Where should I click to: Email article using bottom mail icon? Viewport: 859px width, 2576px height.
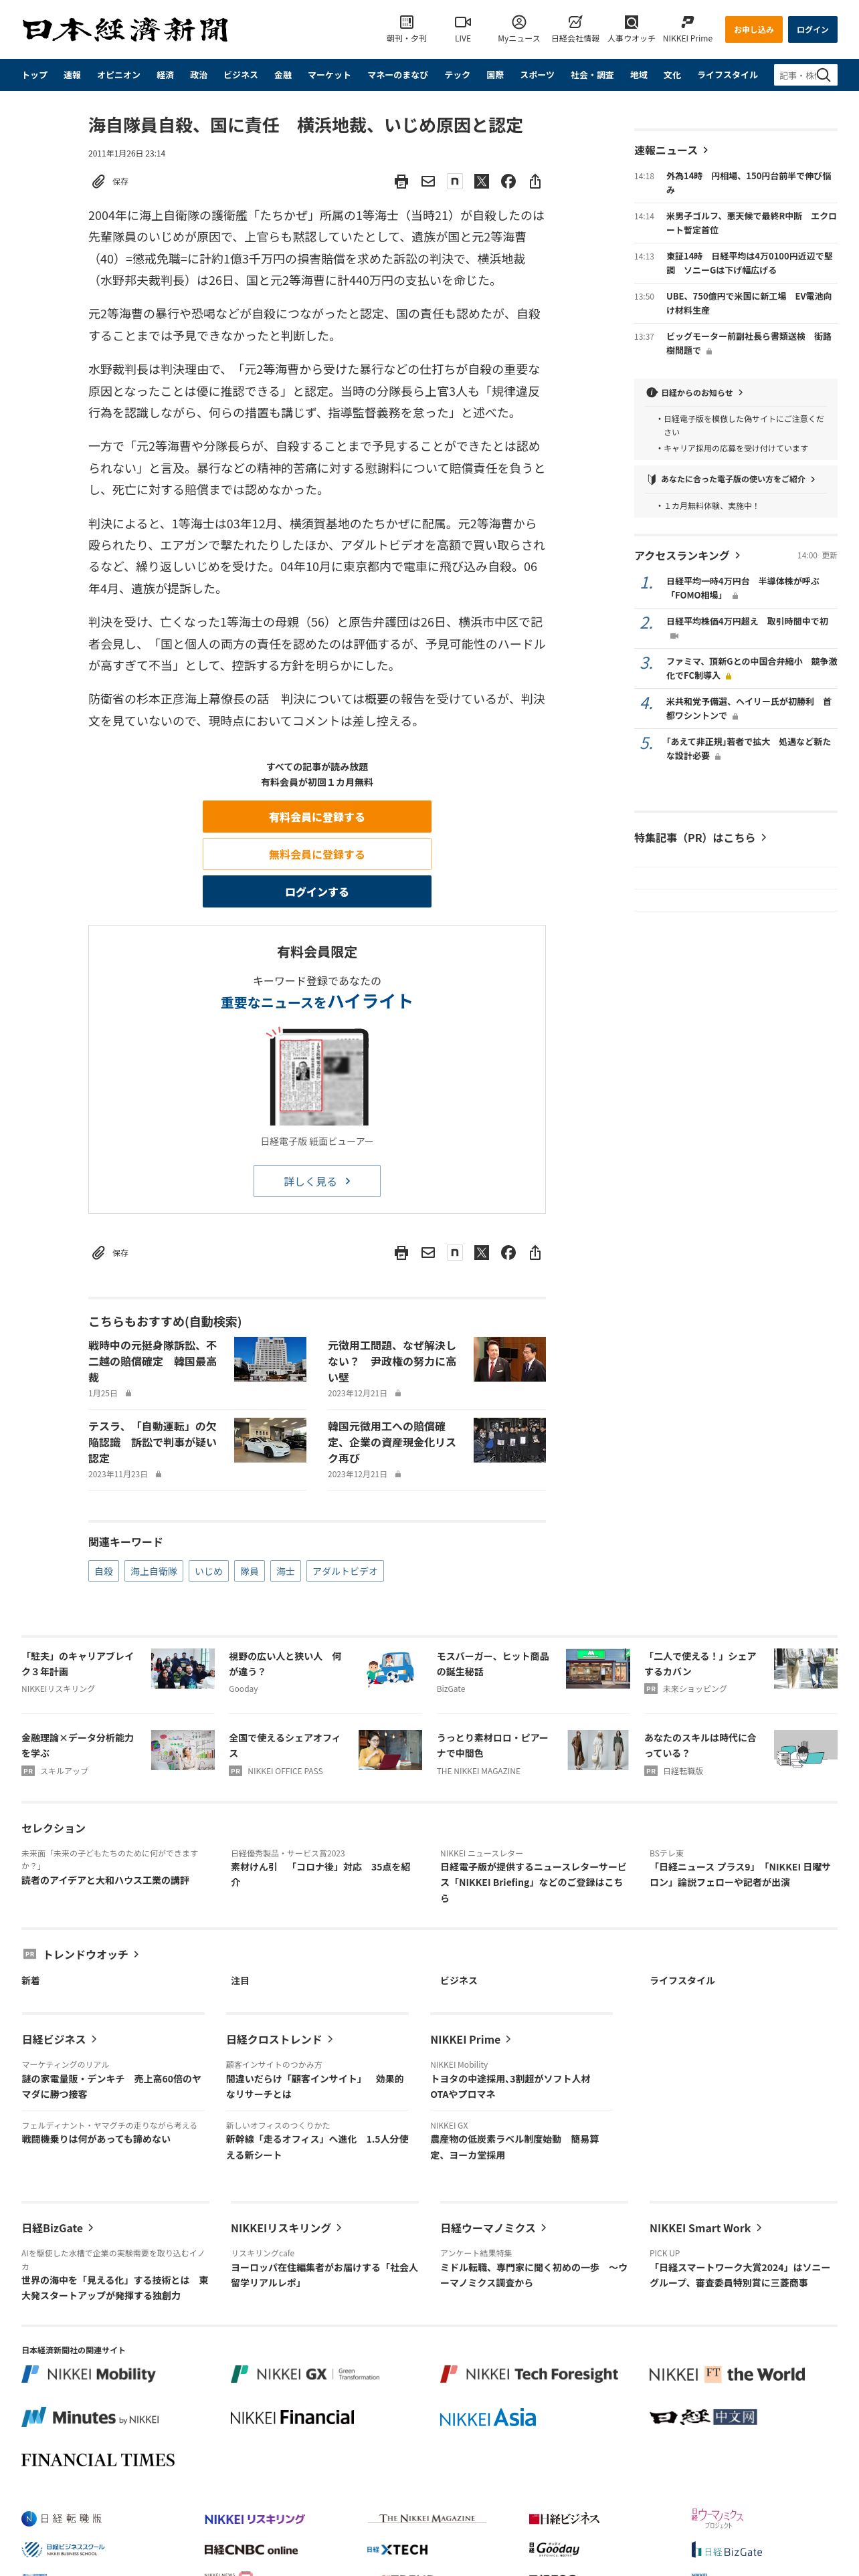click(428, 1253)
